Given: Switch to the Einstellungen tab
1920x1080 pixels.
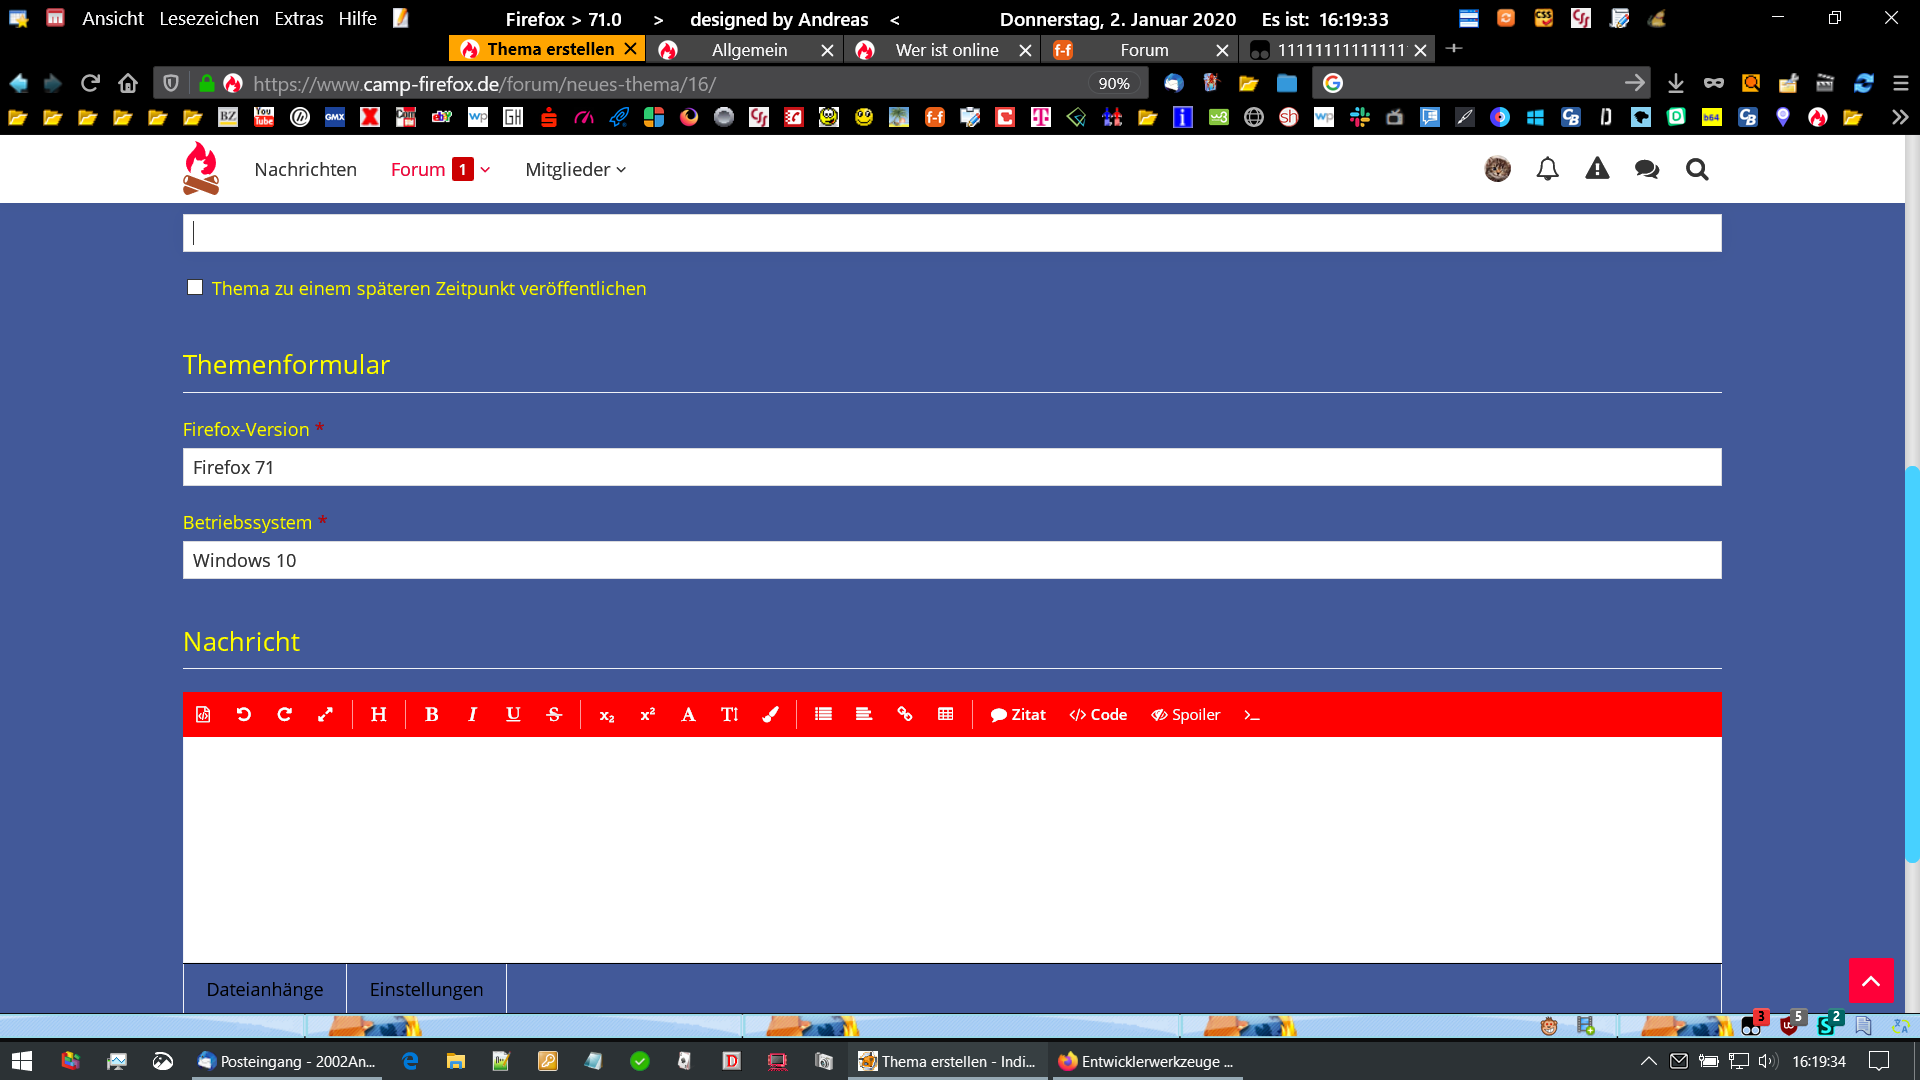Looking at the screenshot, I should click(x=426, y=989).
